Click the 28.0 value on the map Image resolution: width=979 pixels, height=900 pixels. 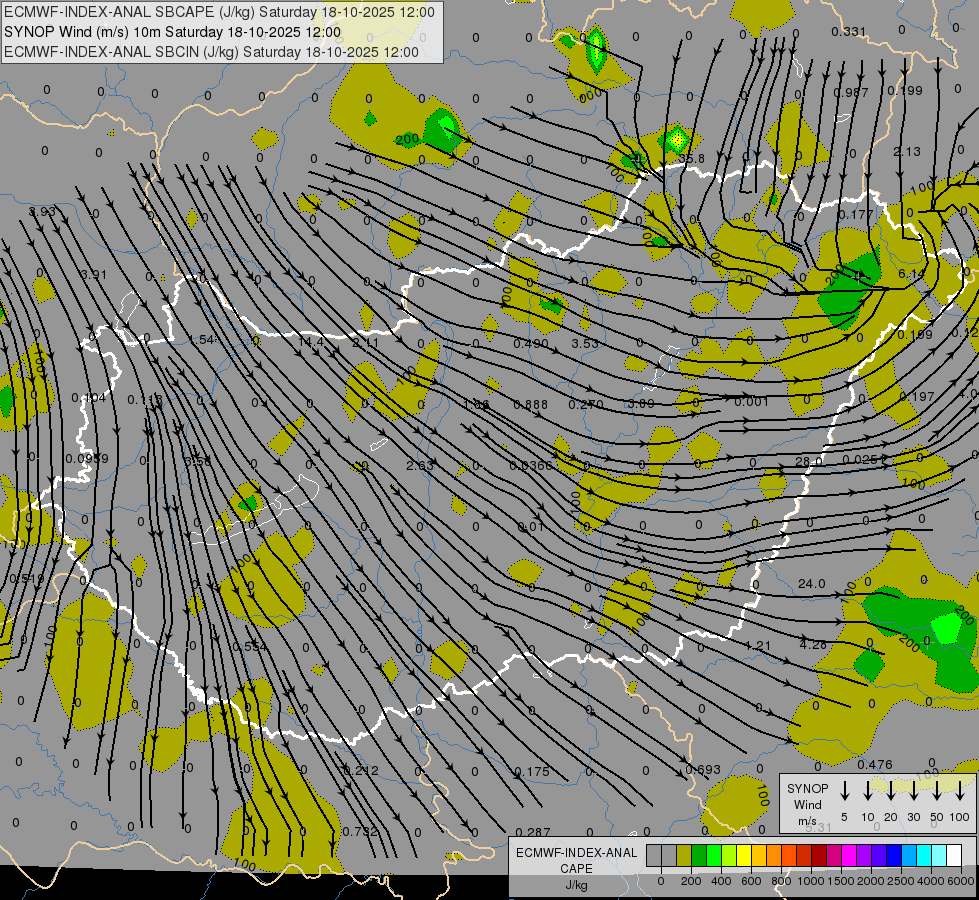pos(809,462)
